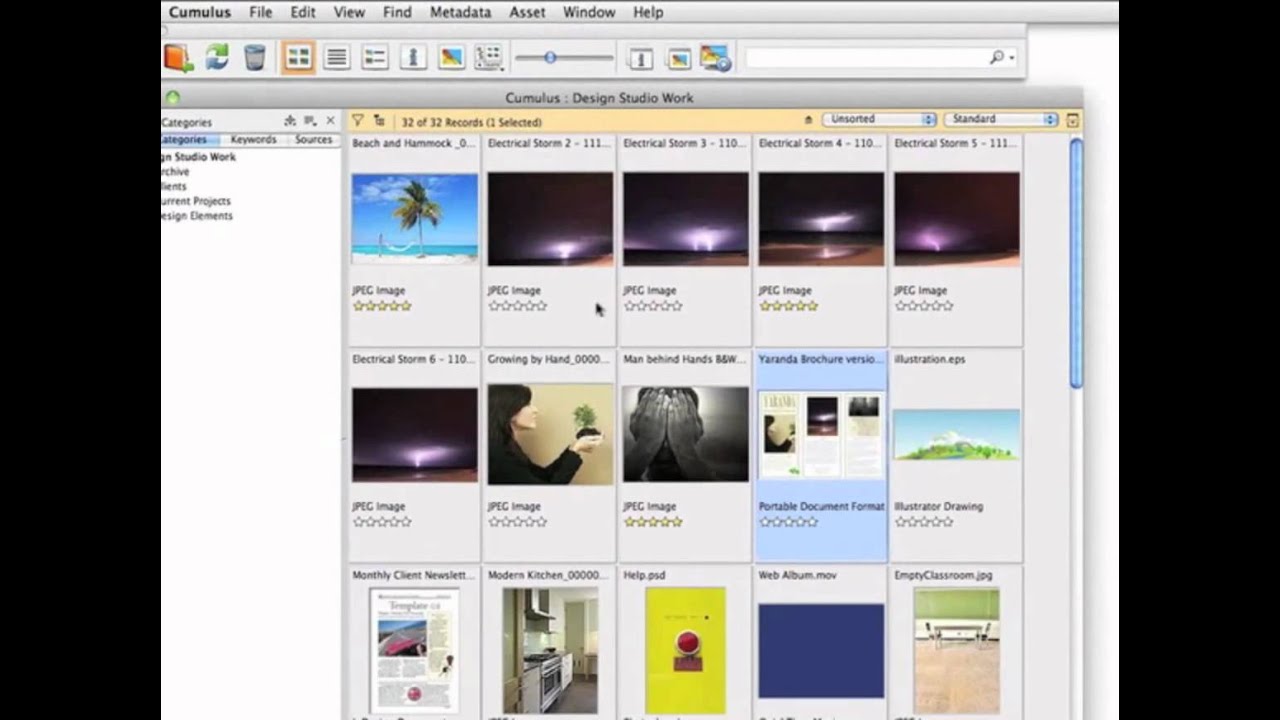Select the Modern Kitchen thumbnail
Screen dimensions: 1280x720
point(550,650)
